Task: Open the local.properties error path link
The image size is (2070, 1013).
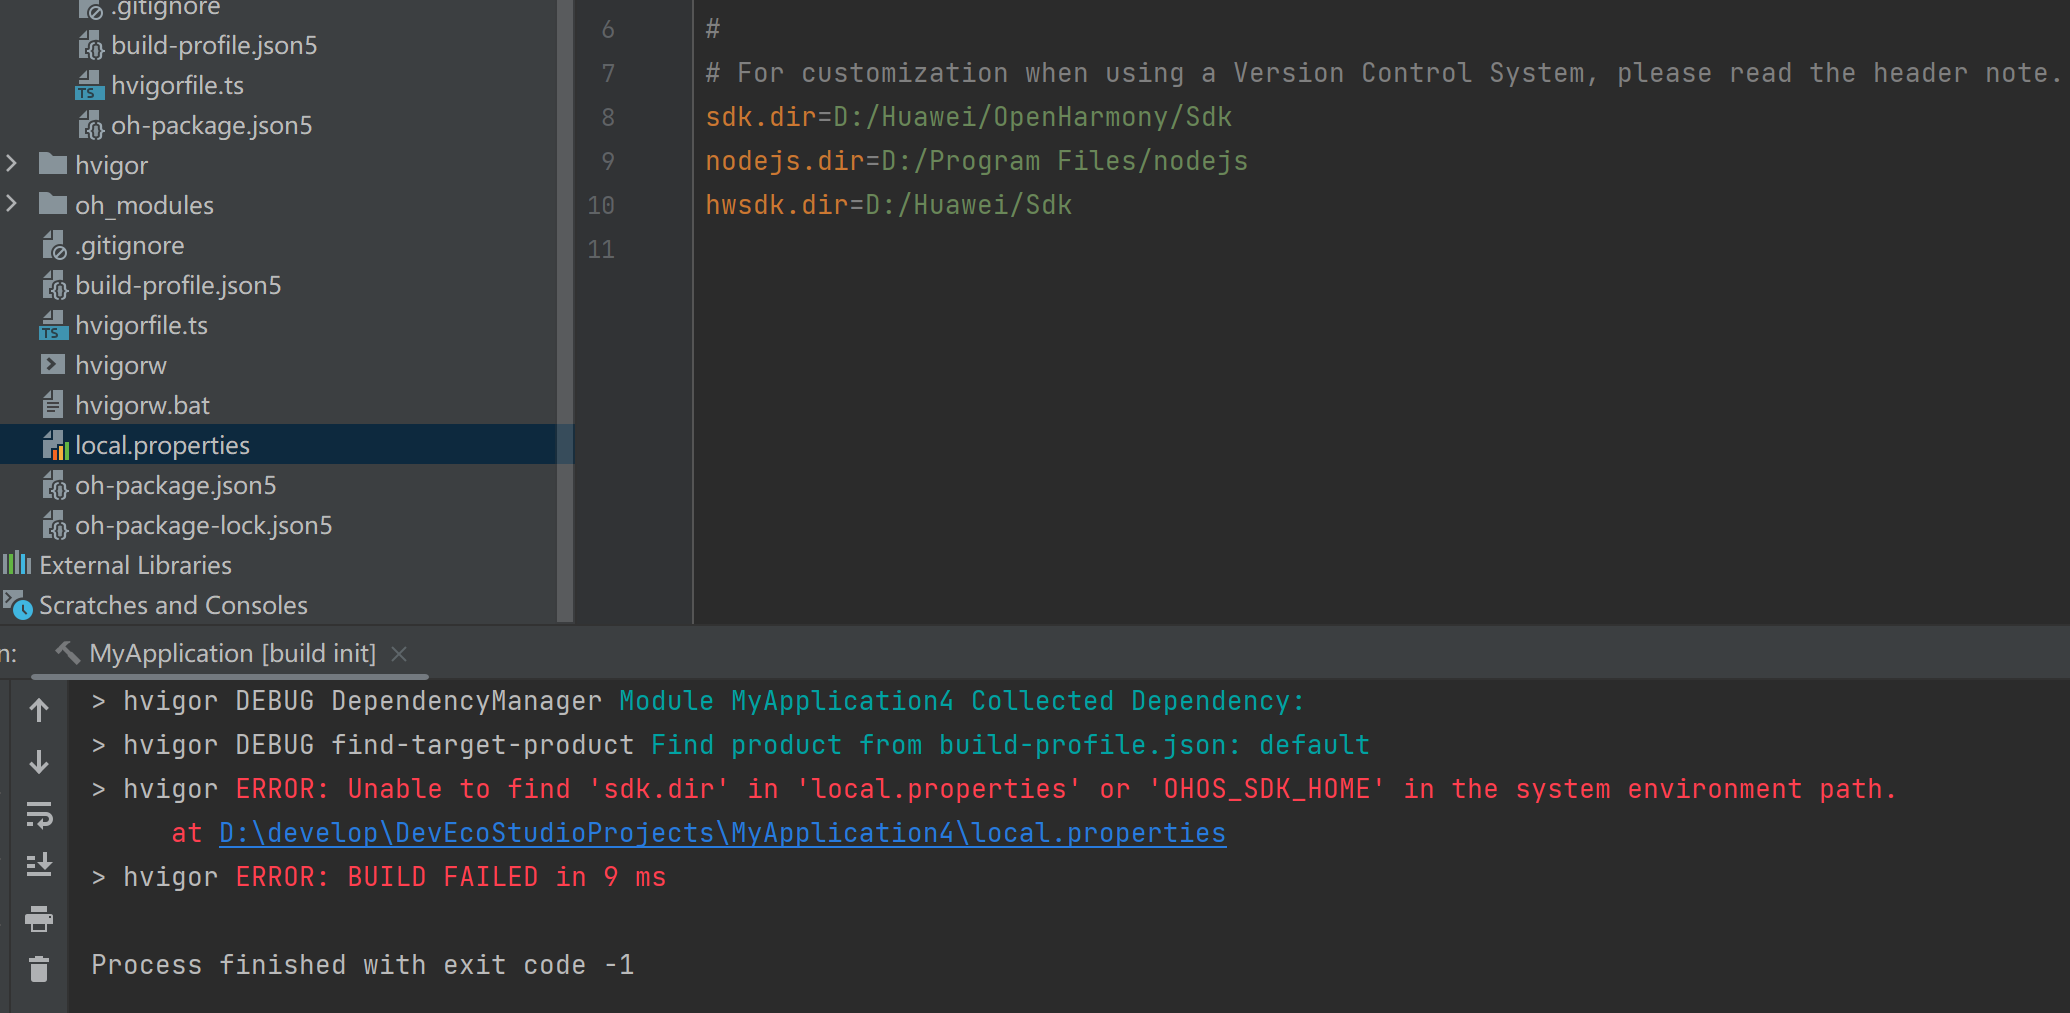Action: coord(722,832)
